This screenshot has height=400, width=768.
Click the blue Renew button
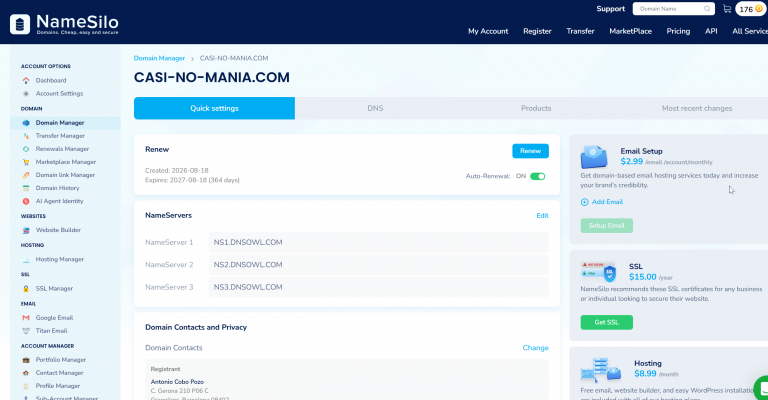point(530,151)
